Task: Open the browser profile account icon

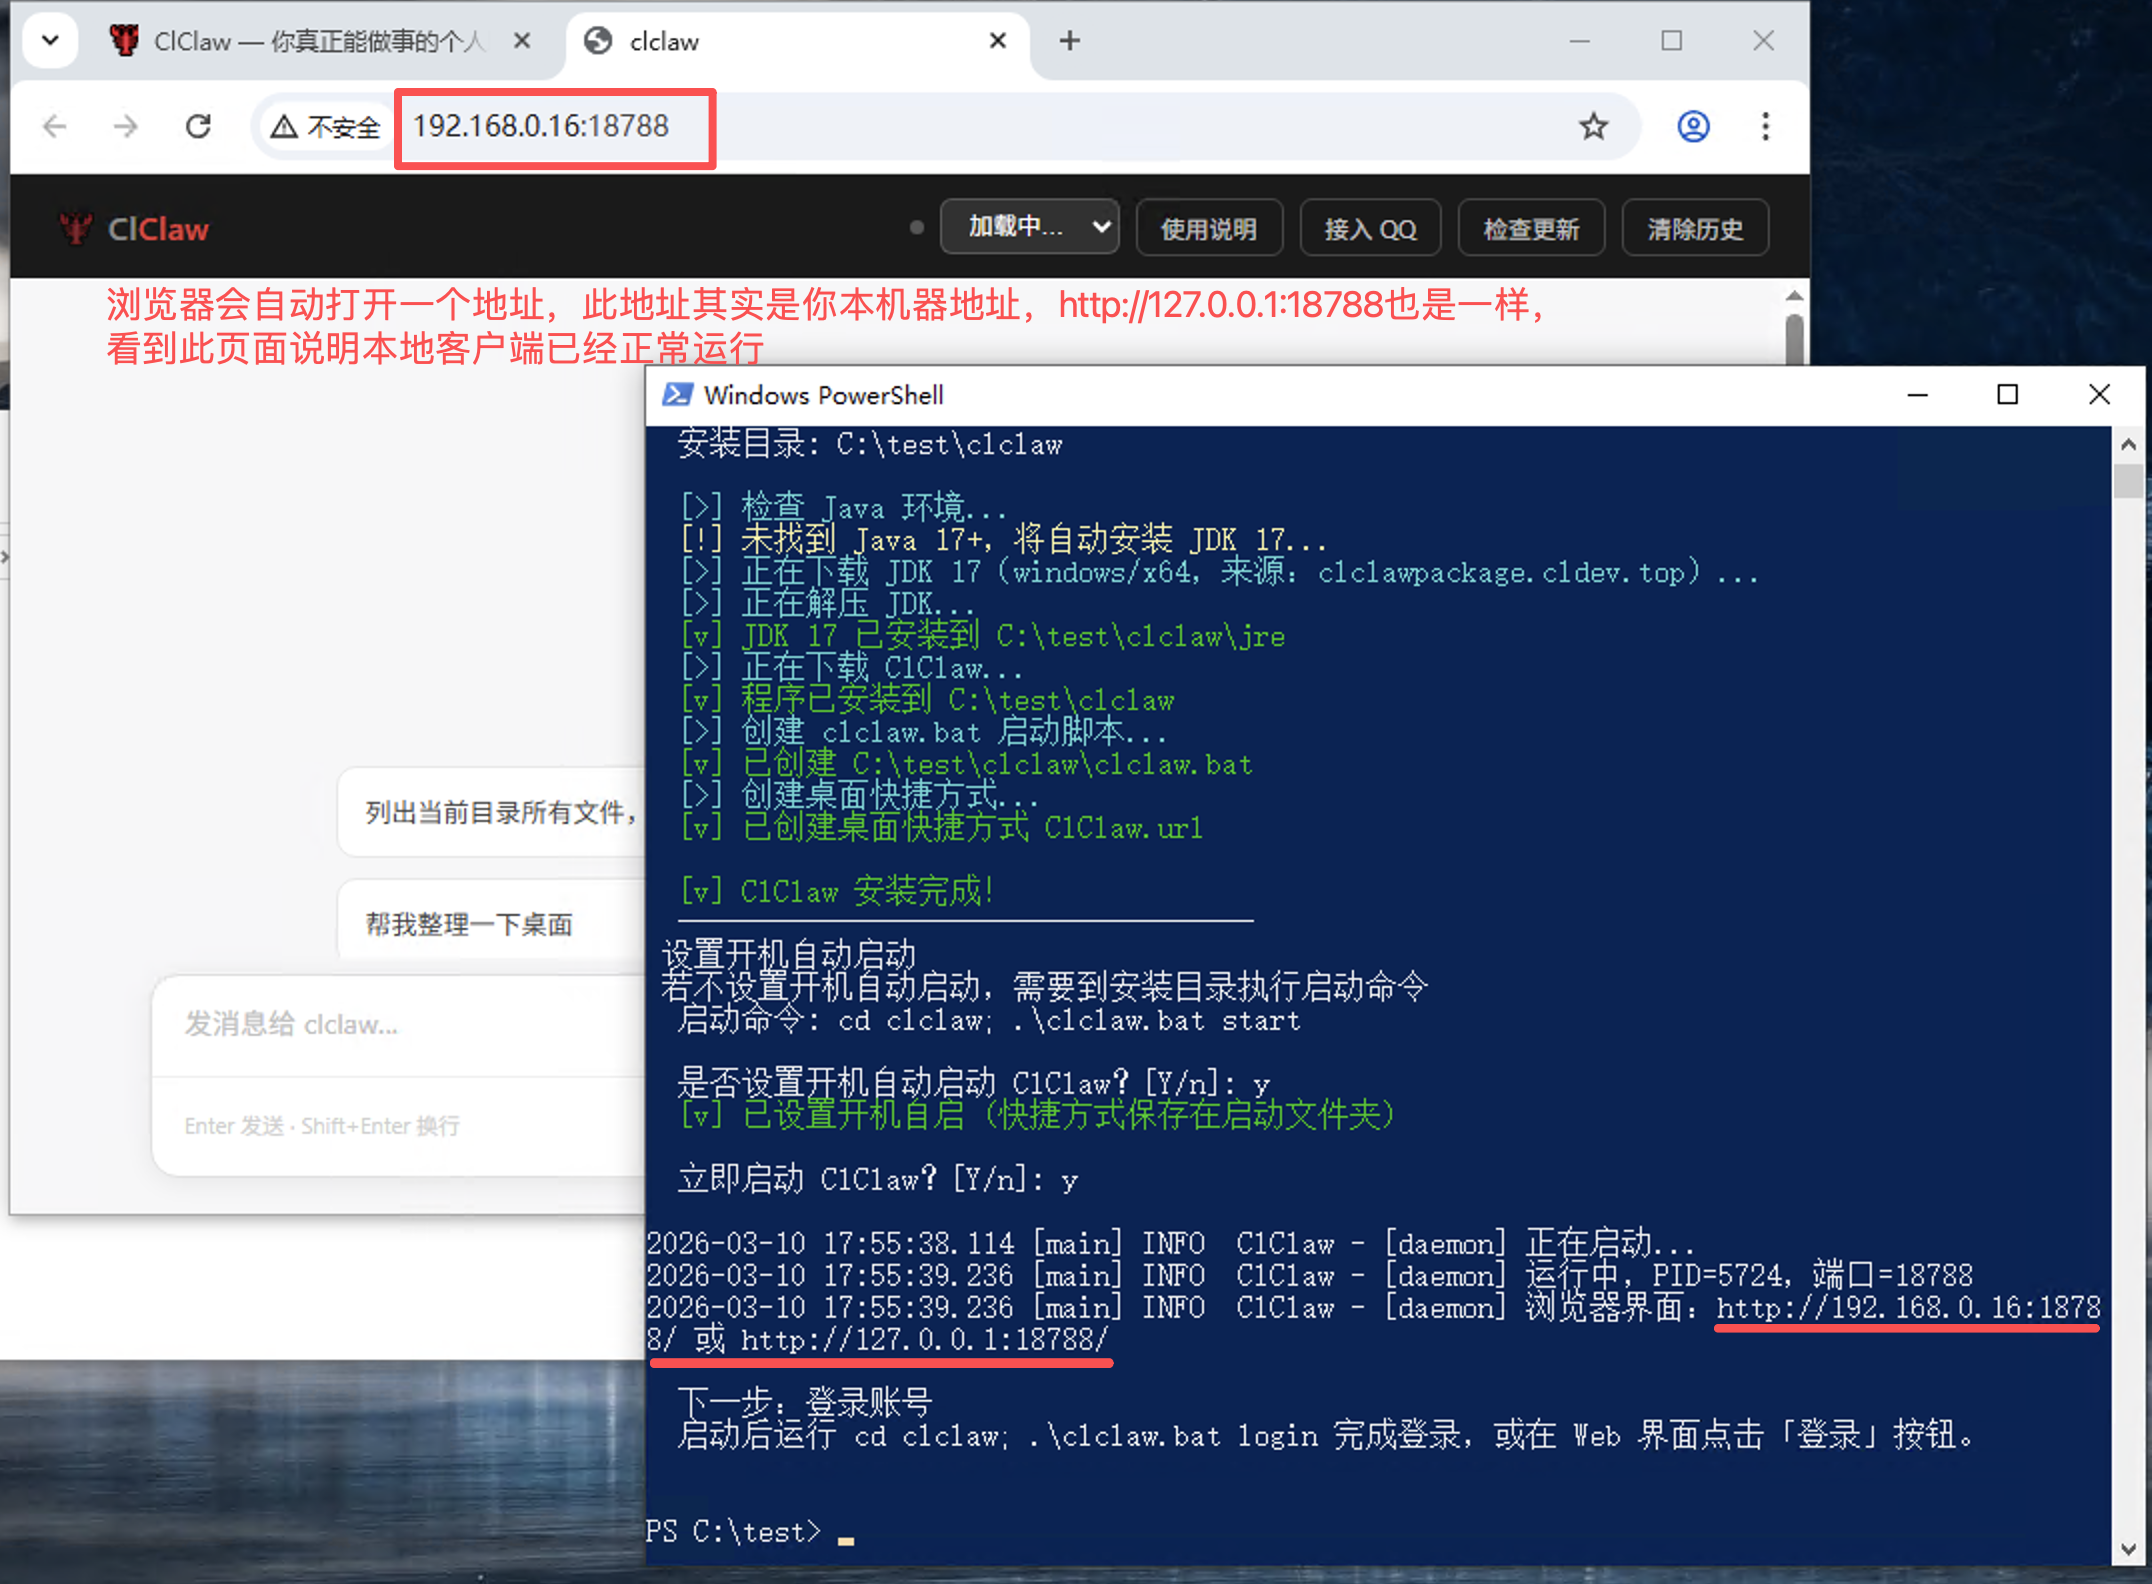Action: [1692, 126]
